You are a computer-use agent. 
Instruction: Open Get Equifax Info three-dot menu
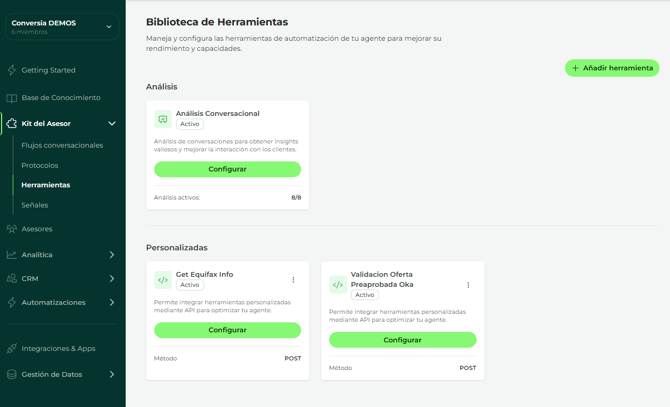[293, 280]
